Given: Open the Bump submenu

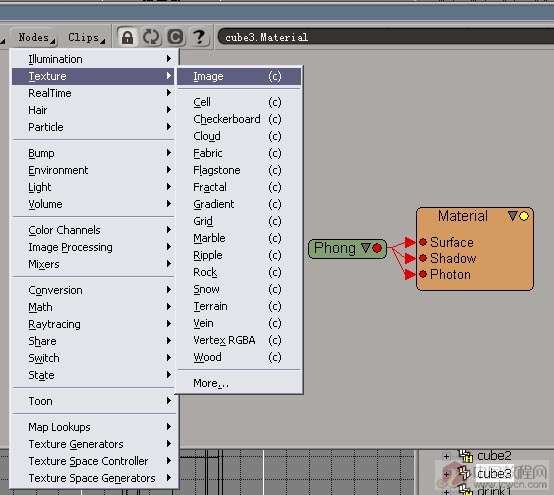Looking at the screenshot, I should tap(94, 153).
